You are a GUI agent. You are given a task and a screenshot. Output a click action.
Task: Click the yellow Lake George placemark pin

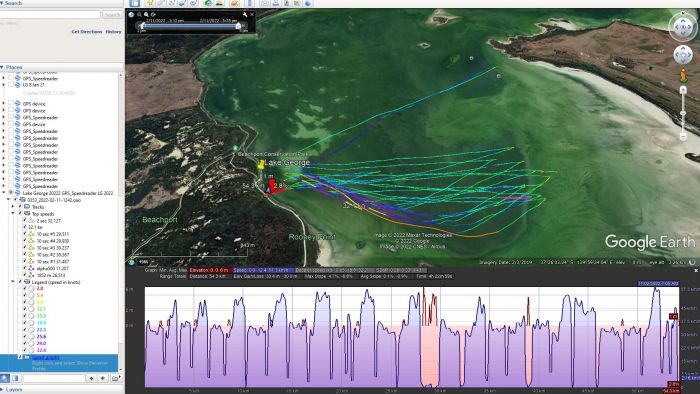pos(261,165)
